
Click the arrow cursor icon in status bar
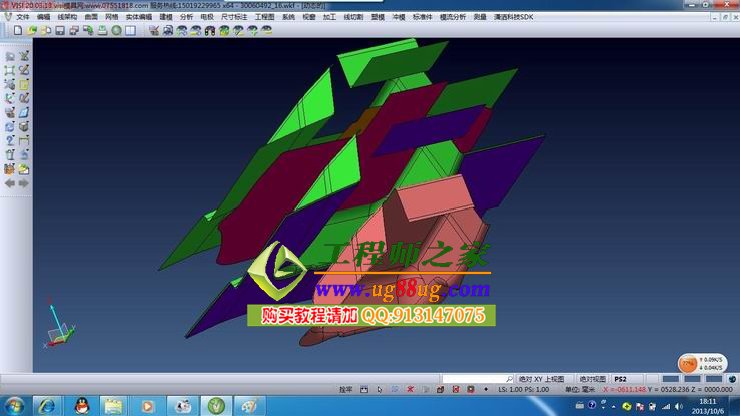(x=380, y=390)
